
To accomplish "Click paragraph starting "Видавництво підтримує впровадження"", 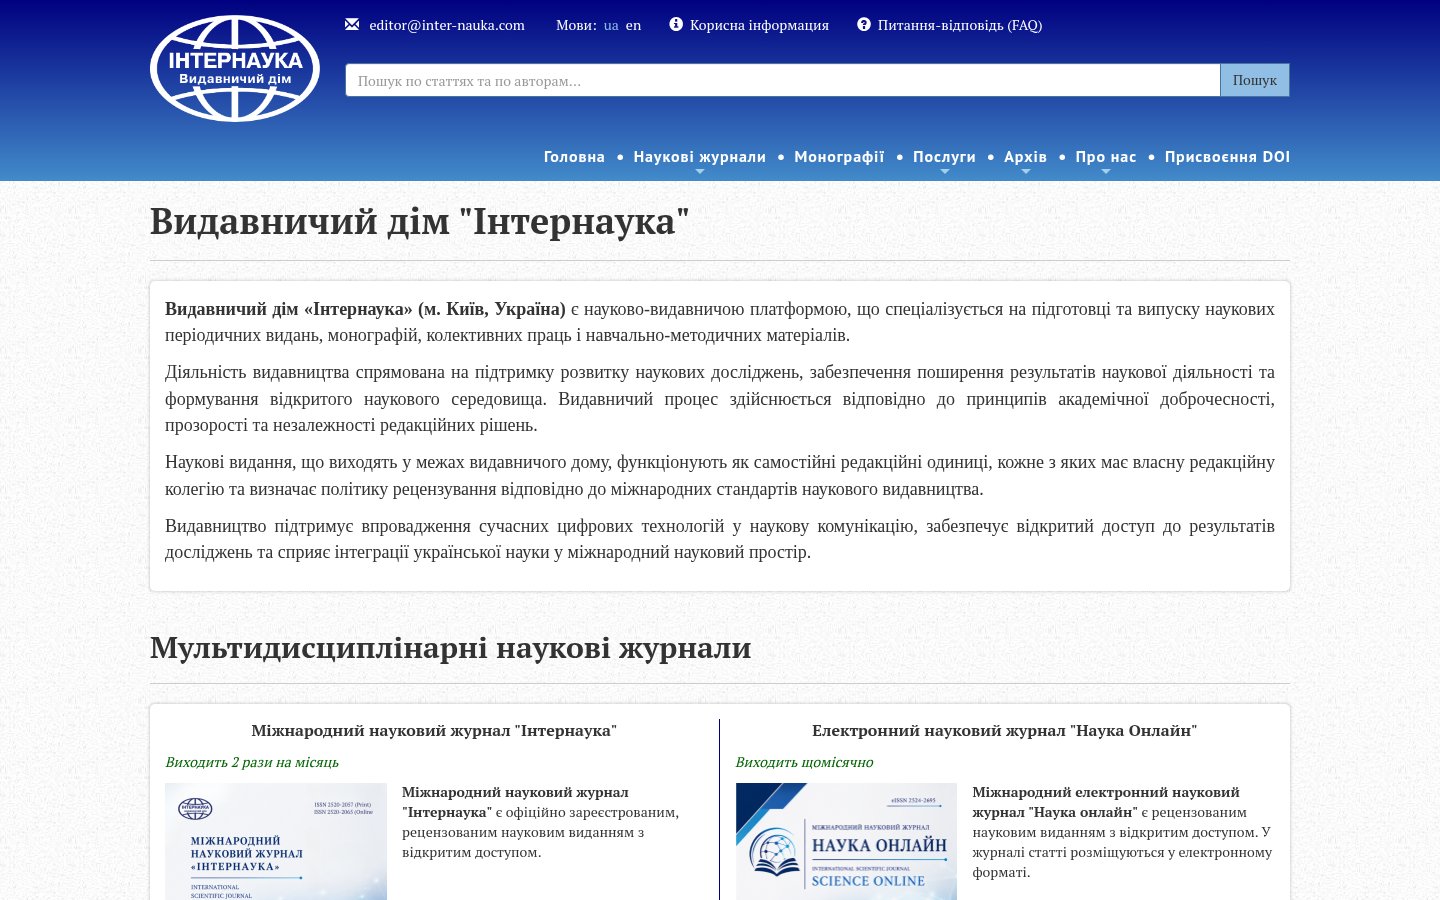I will pos(720,539).
